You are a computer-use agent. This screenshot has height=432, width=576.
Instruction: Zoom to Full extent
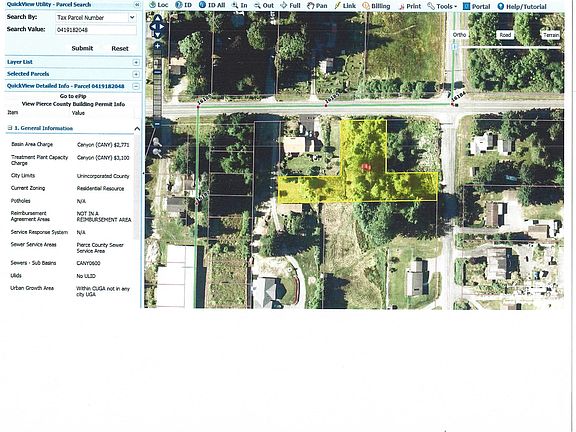coord(290,6)
